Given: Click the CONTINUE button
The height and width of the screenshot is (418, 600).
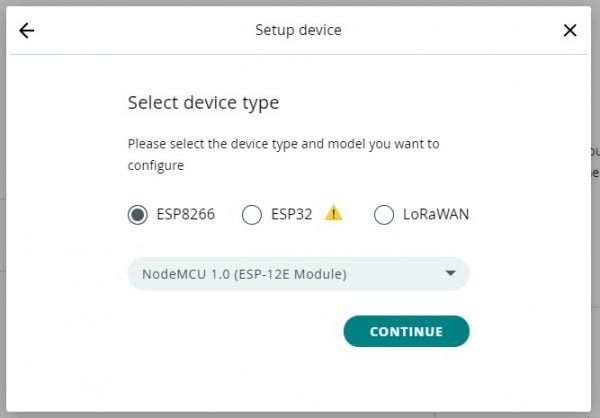Looking at the screenshot, I should coord(406,331).
